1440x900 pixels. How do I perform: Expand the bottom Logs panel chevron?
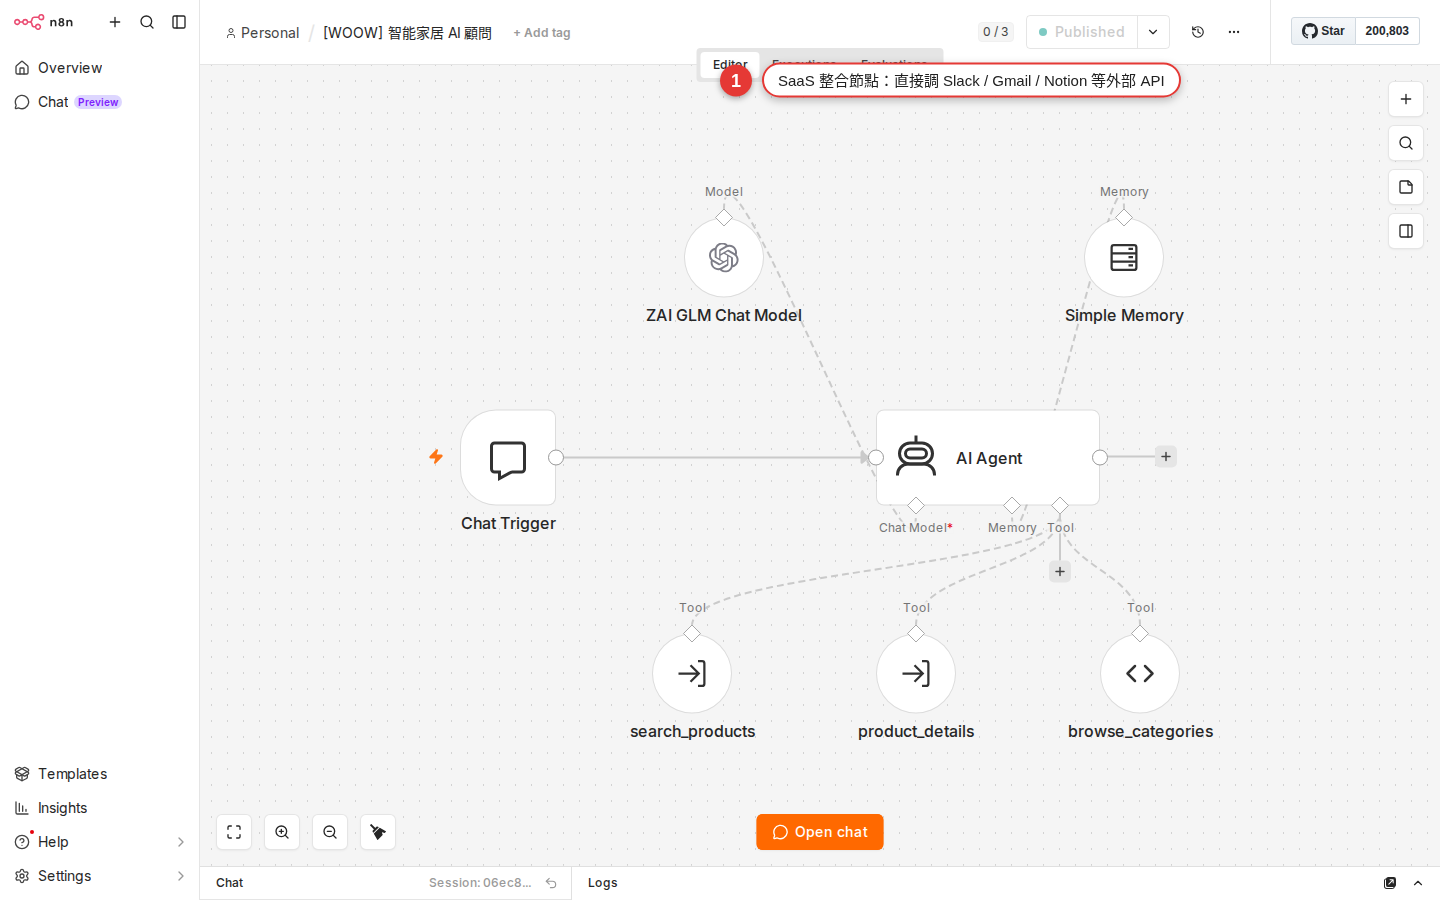(1418, 883)
